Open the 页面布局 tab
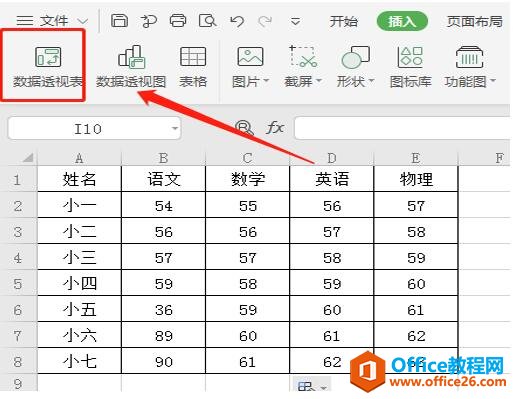 pyautogui.click(x=475, y=22)
